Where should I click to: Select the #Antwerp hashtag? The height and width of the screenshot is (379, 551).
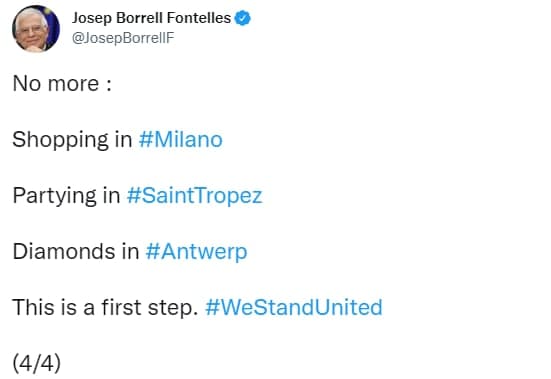point(196,252)
